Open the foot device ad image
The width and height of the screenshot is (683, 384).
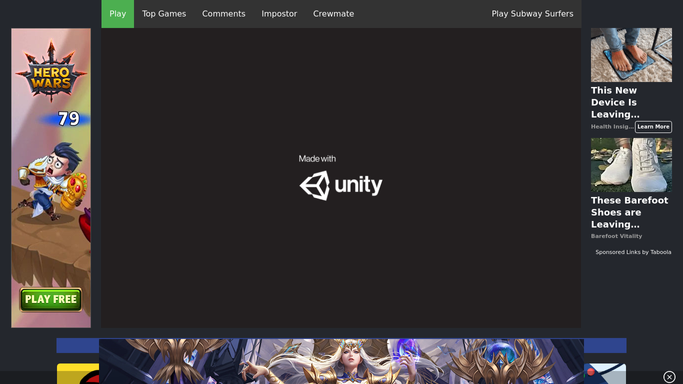[631, 55]
